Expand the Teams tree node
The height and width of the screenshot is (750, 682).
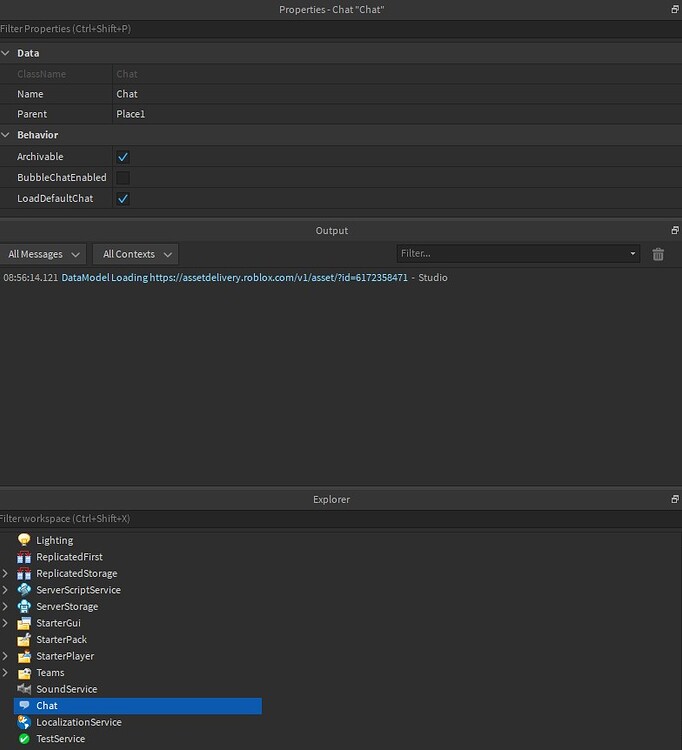[x=5, y=673]
